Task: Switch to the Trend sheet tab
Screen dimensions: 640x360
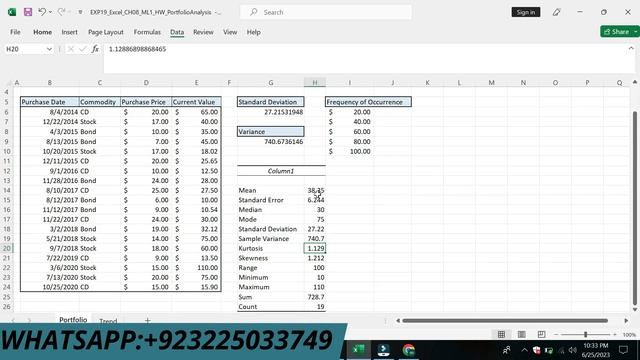Action: pyautogui.click(x=108, y=321)
